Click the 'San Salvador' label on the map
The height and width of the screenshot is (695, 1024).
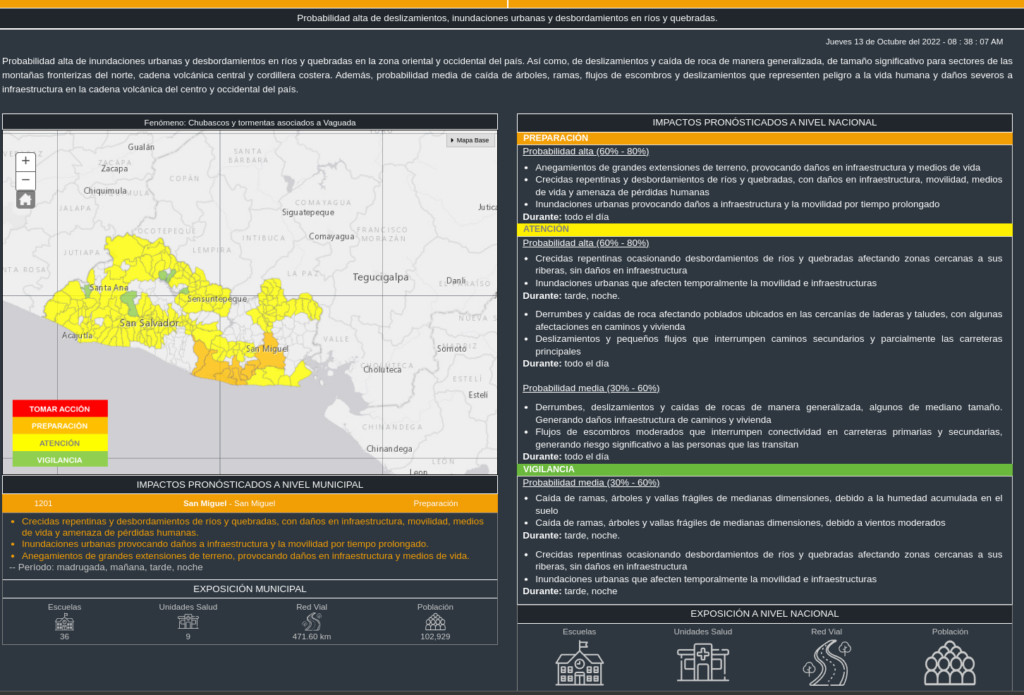tap(149, 323)
